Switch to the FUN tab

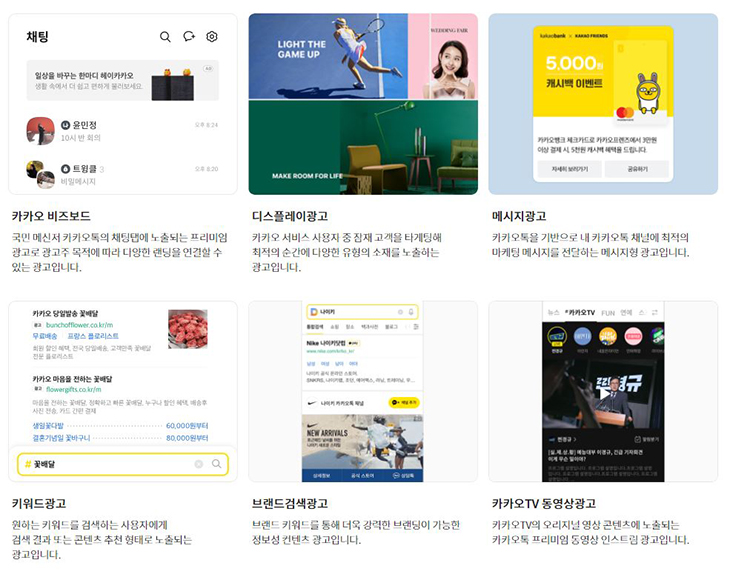tap(608, 313)
